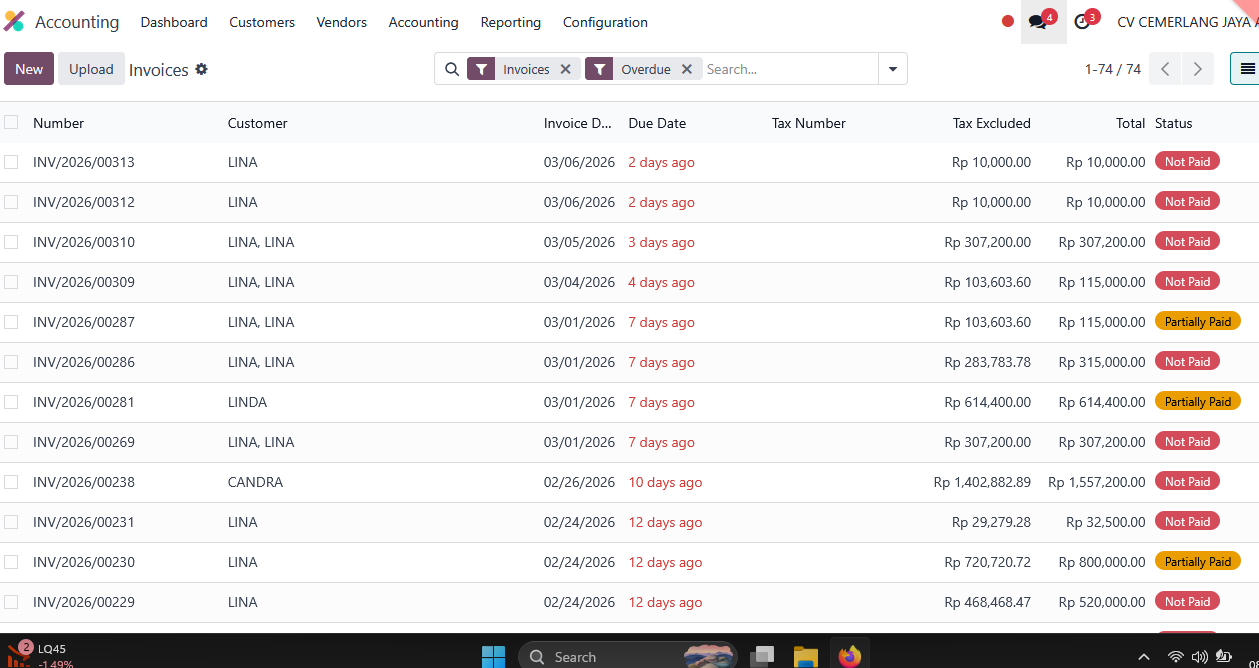
Task: Open the Configuration menu
Action: tap(605, 22)
